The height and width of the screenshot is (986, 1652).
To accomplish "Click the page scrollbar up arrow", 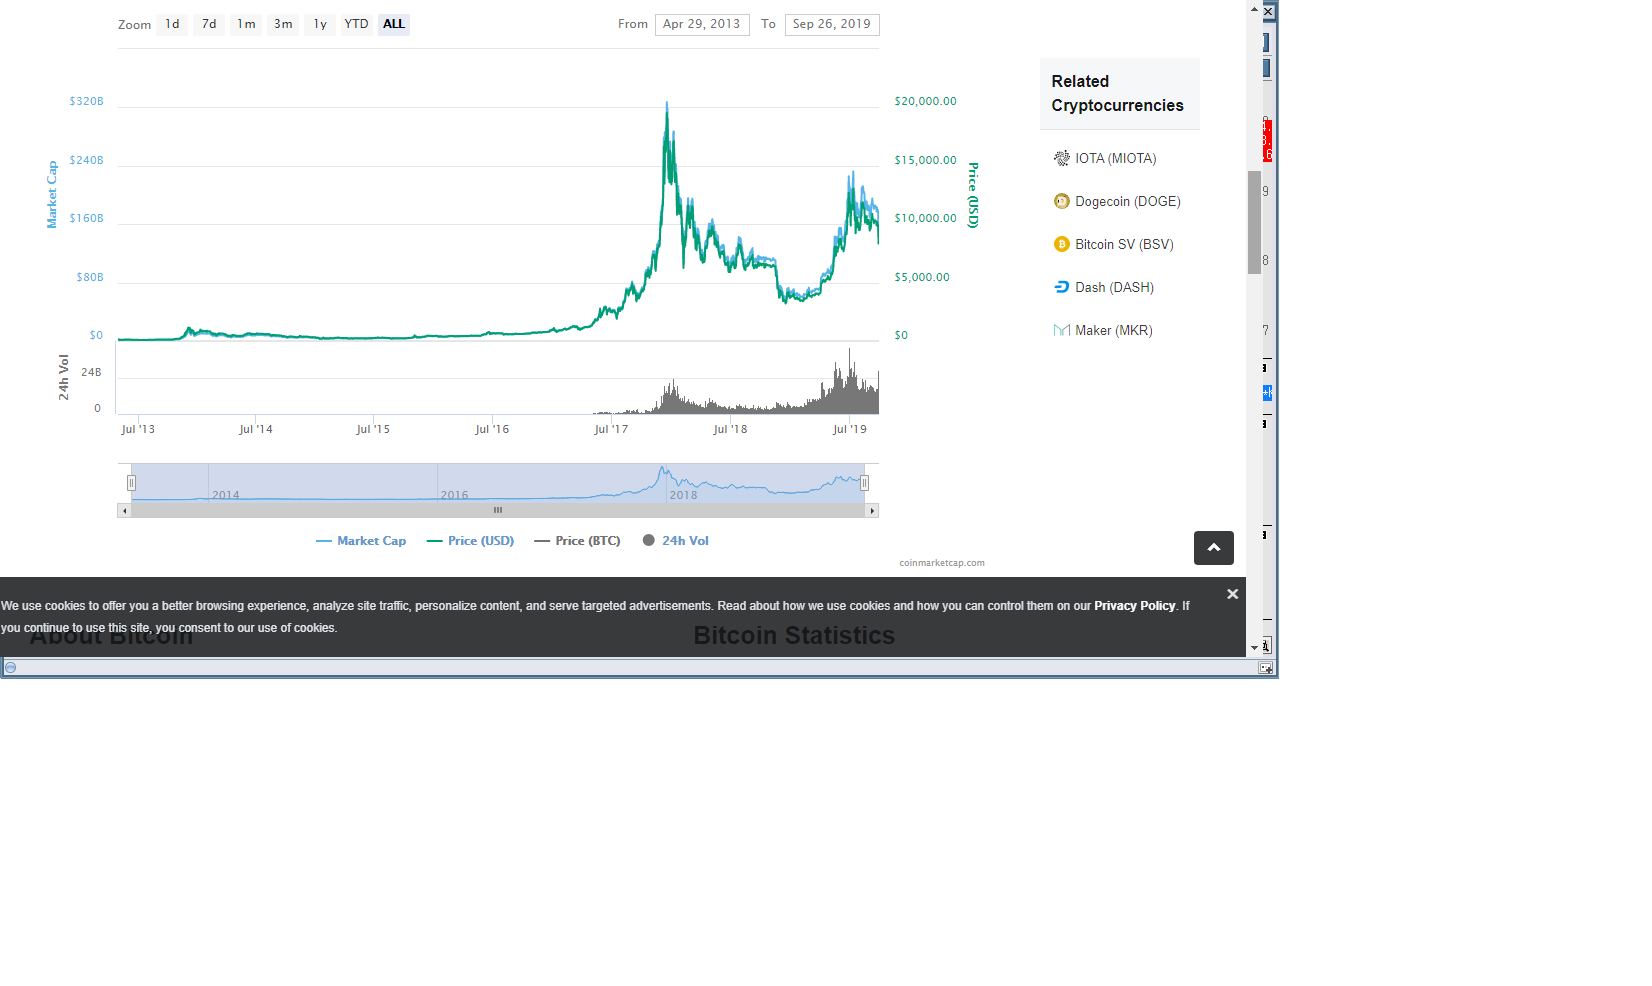I will click(1254, 8).
